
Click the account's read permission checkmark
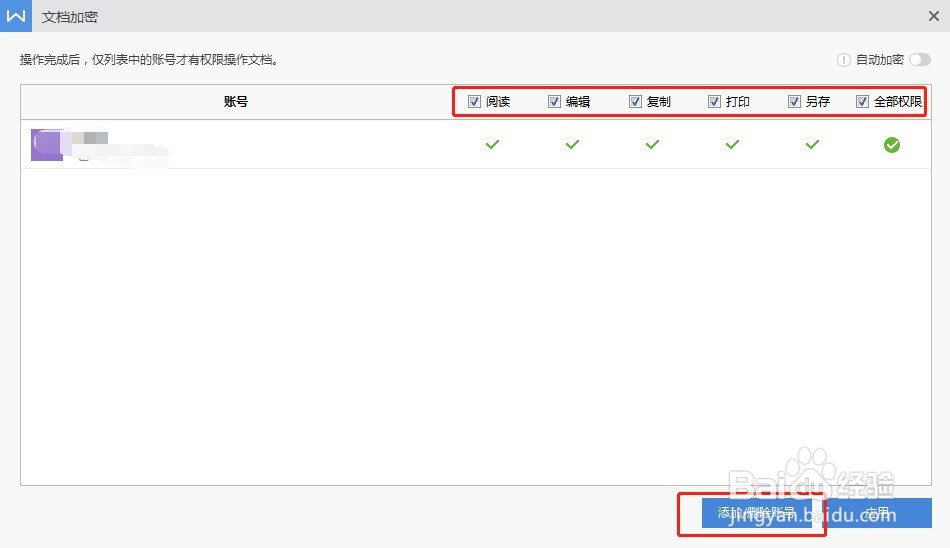493,144
